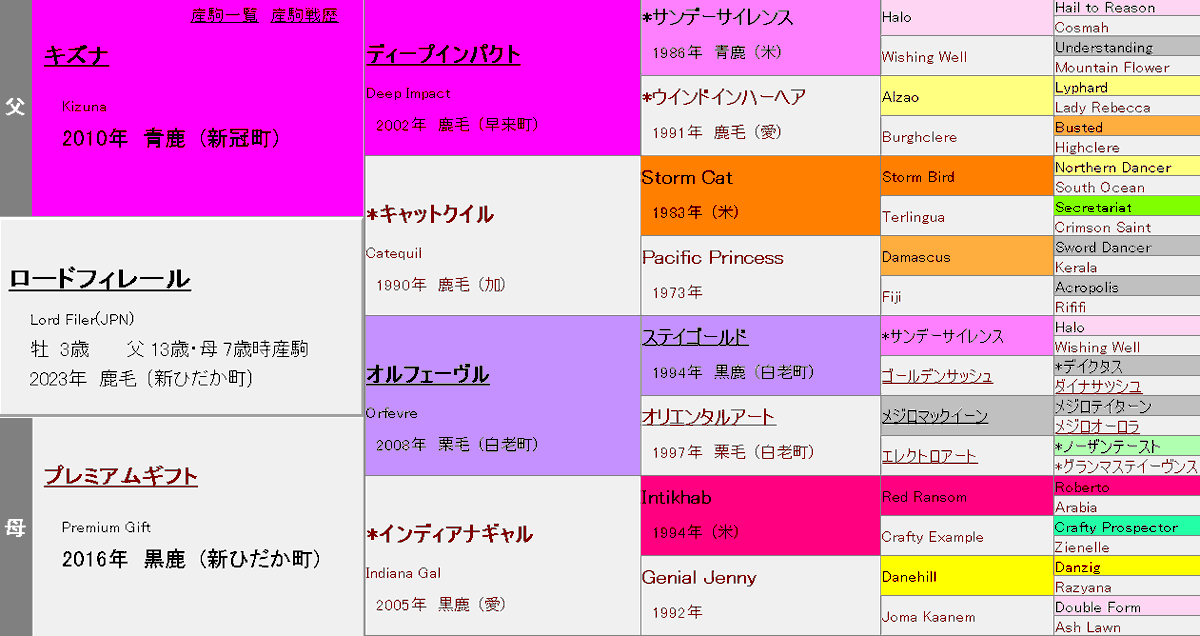Image resolution: width=1200 pixels, height=636 pixels.
Task: Click the Wishing Well cell below Halo in the top block
Action: coord(967,56)
